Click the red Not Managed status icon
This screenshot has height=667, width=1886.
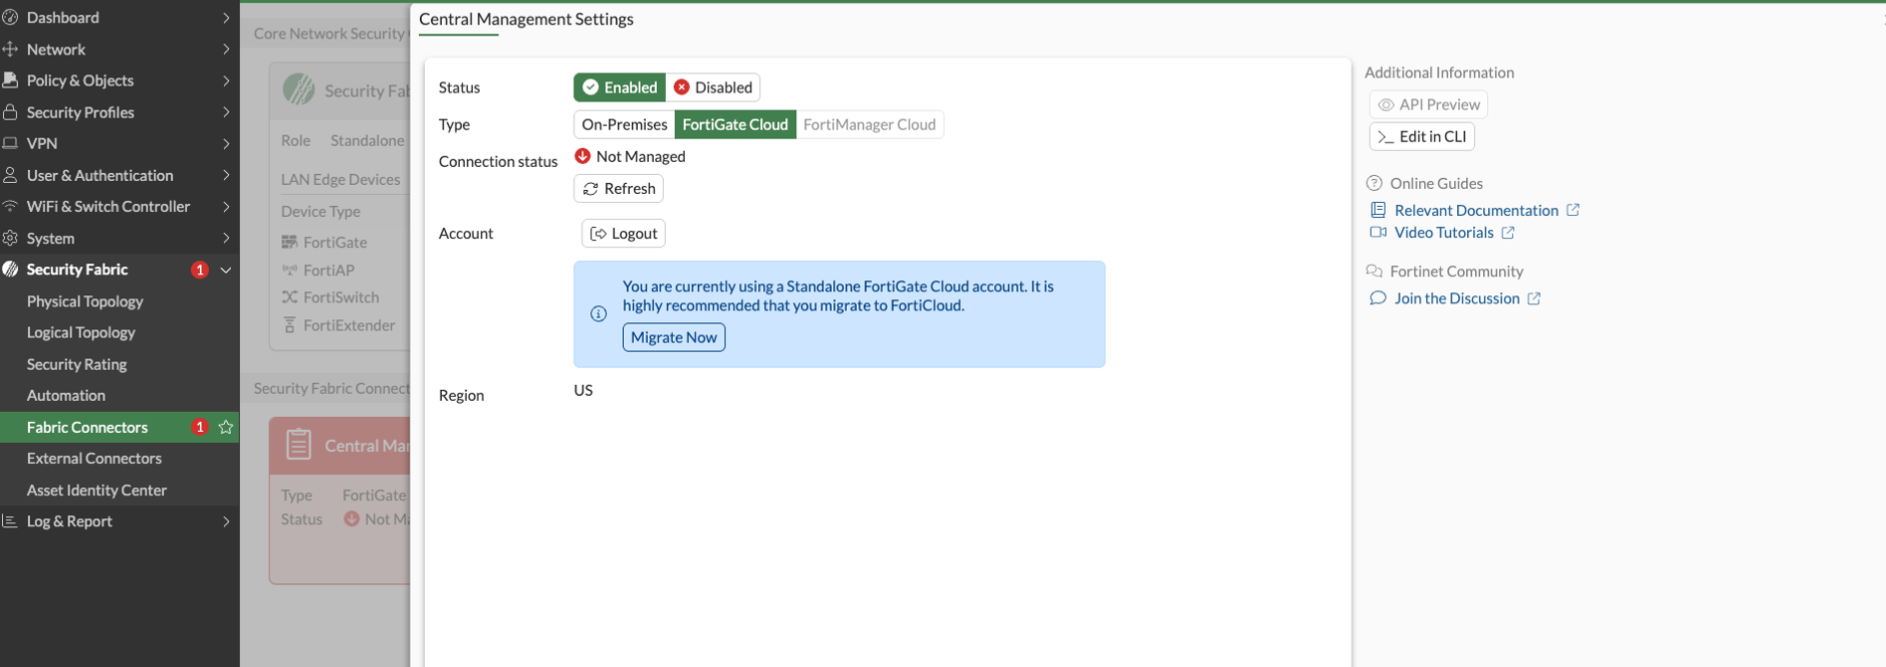pos(583,156)
